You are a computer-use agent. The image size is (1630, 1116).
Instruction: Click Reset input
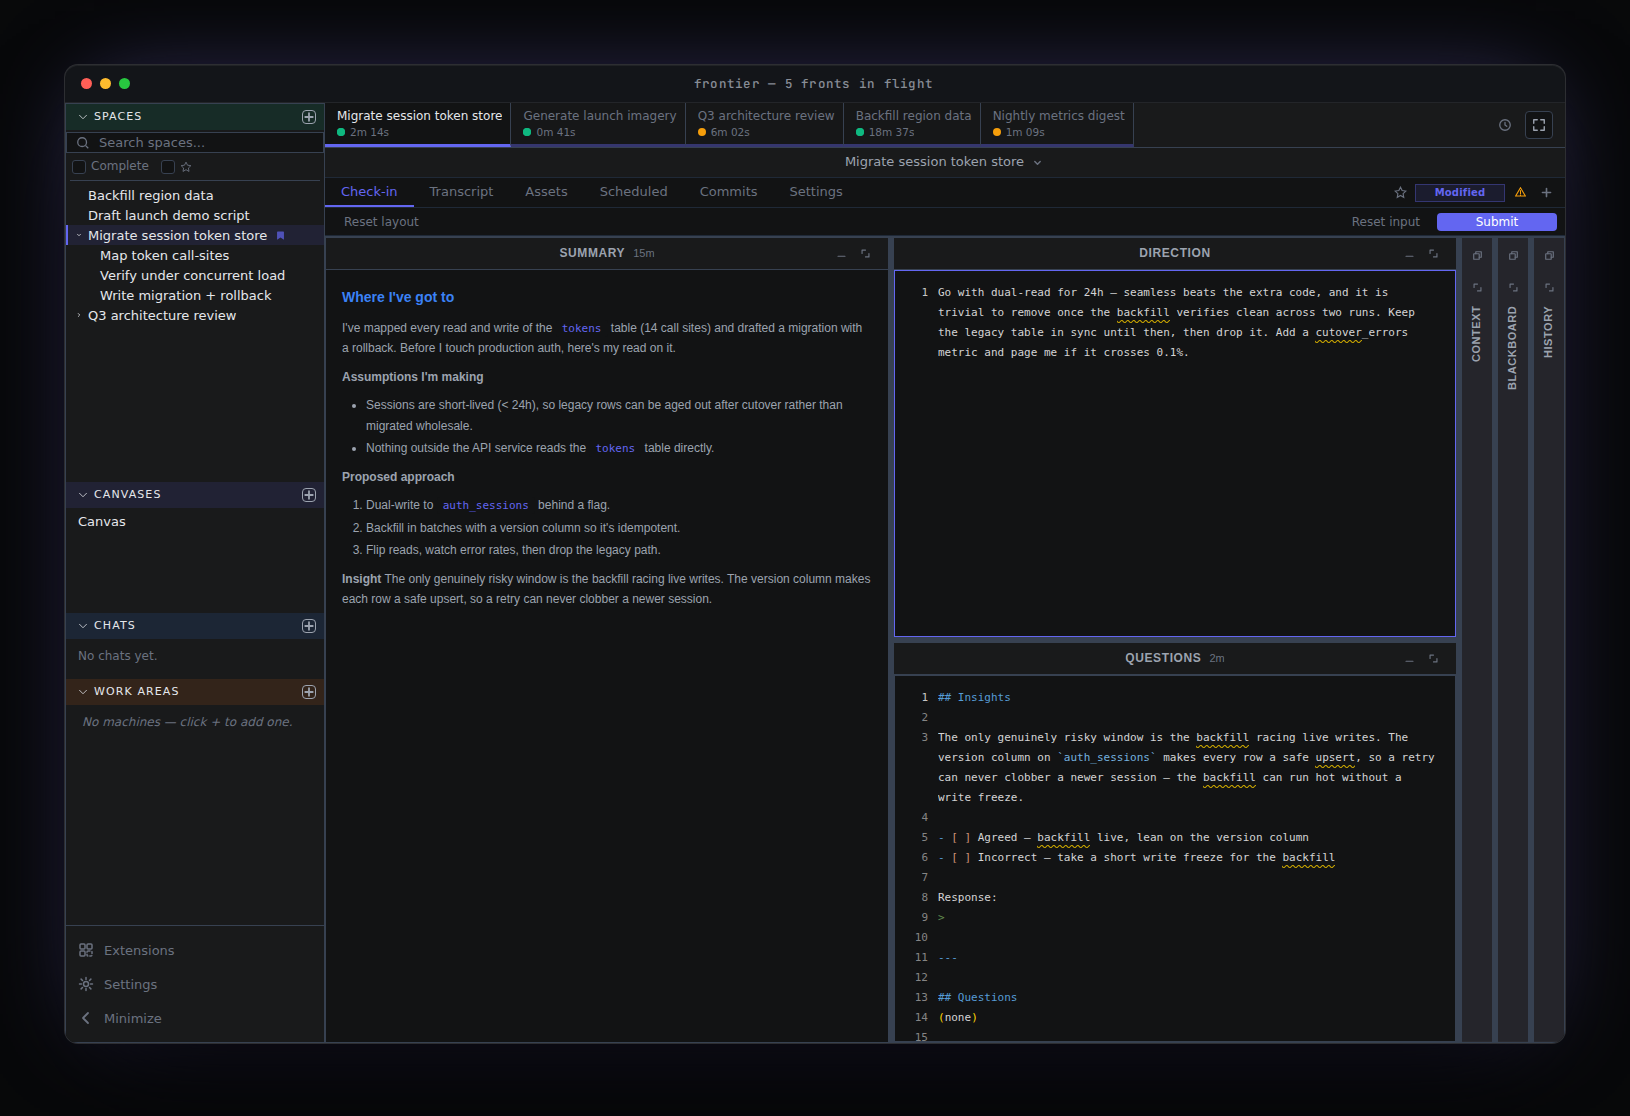(x=1385, y=222)
